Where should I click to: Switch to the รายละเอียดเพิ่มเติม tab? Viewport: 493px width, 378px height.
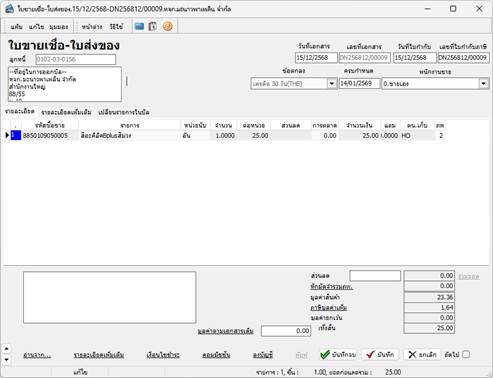[x=66, y=112]
